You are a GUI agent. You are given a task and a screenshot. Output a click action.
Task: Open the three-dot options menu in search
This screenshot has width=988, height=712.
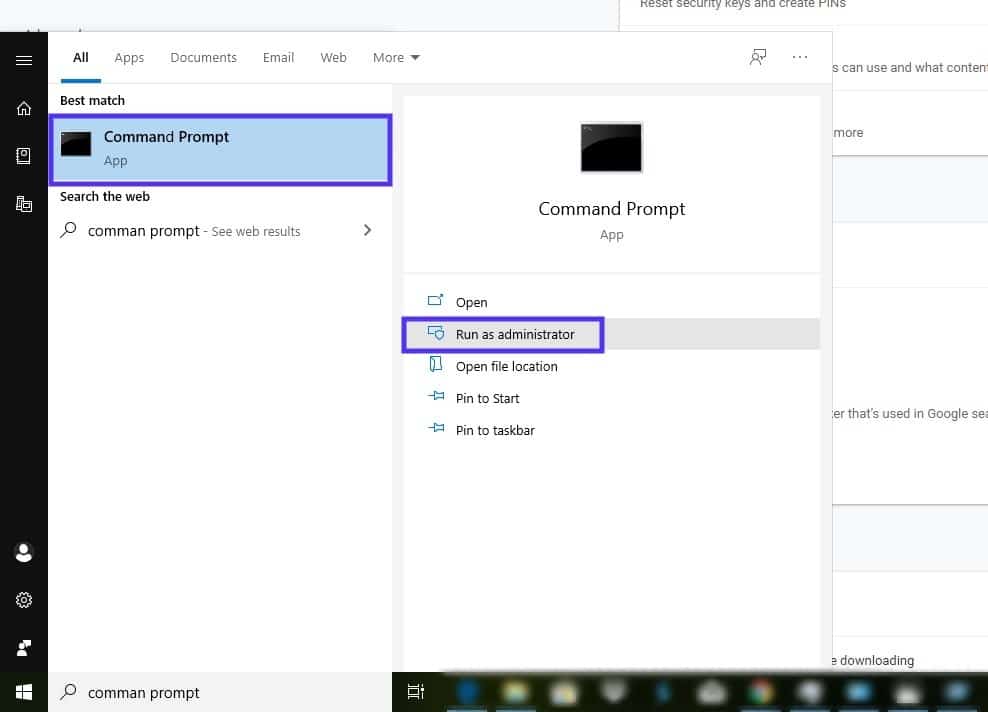click(x=799, y=57)
